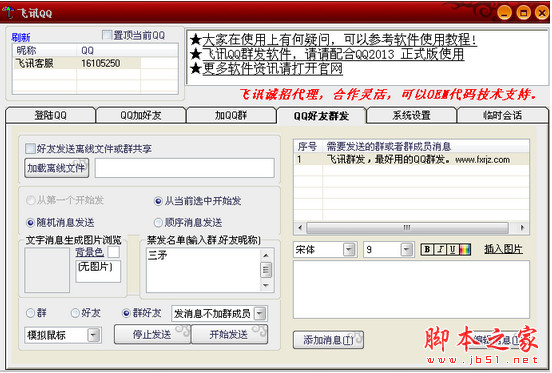Toggle bold formatting button B

[x=428, y=250]
